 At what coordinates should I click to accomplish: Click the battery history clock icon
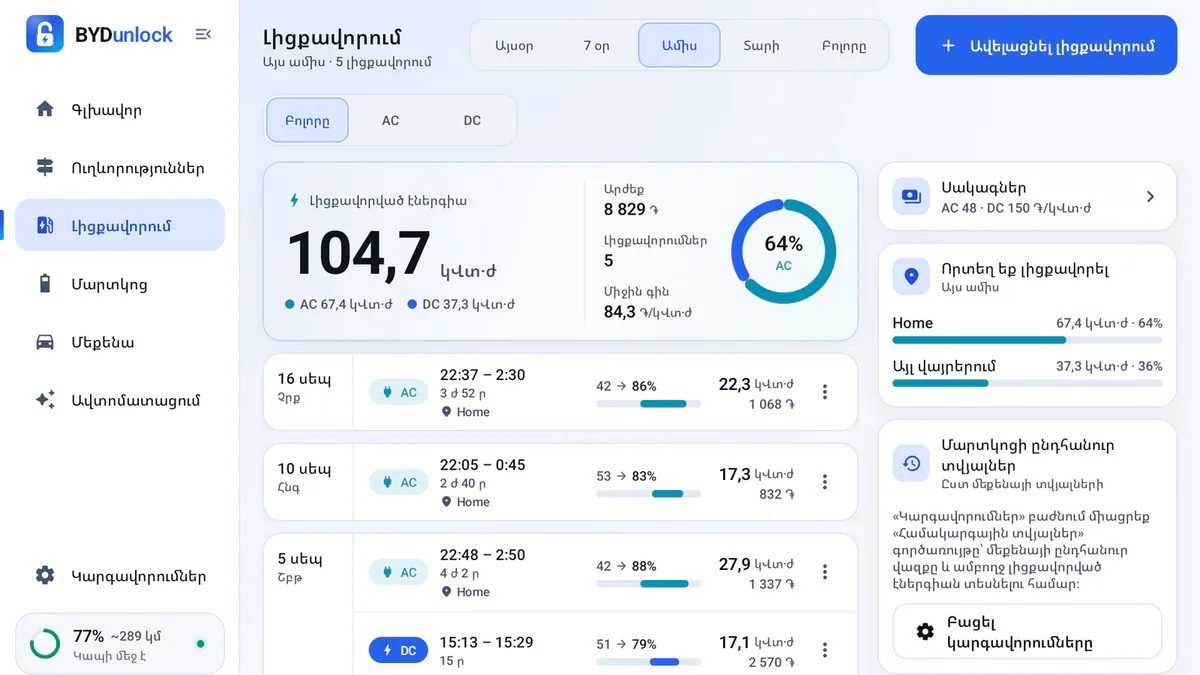coord(911,463)
